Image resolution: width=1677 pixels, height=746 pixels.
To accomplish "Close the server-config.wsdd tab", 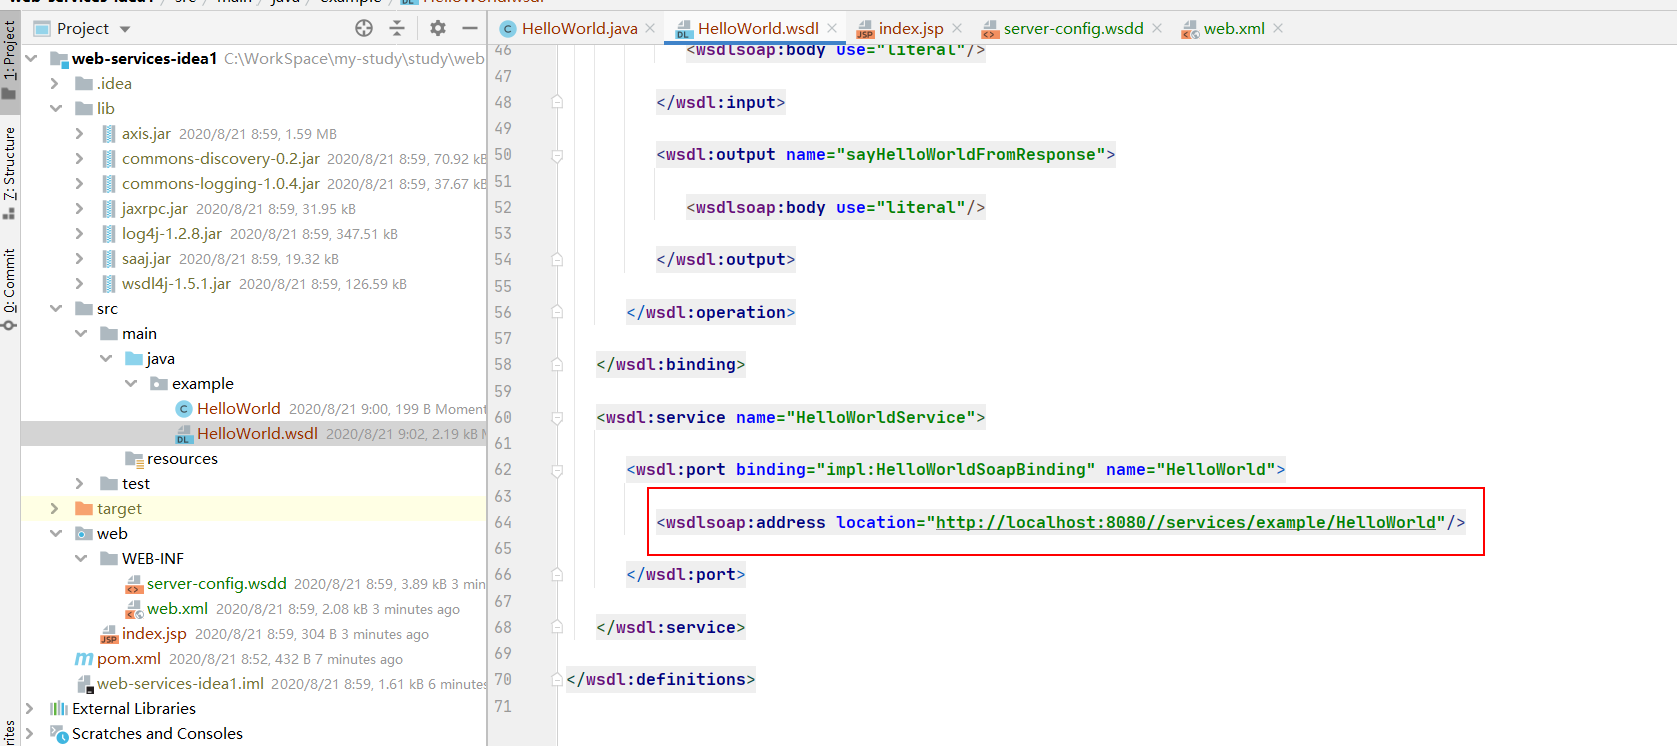I will click(1157, 28).
